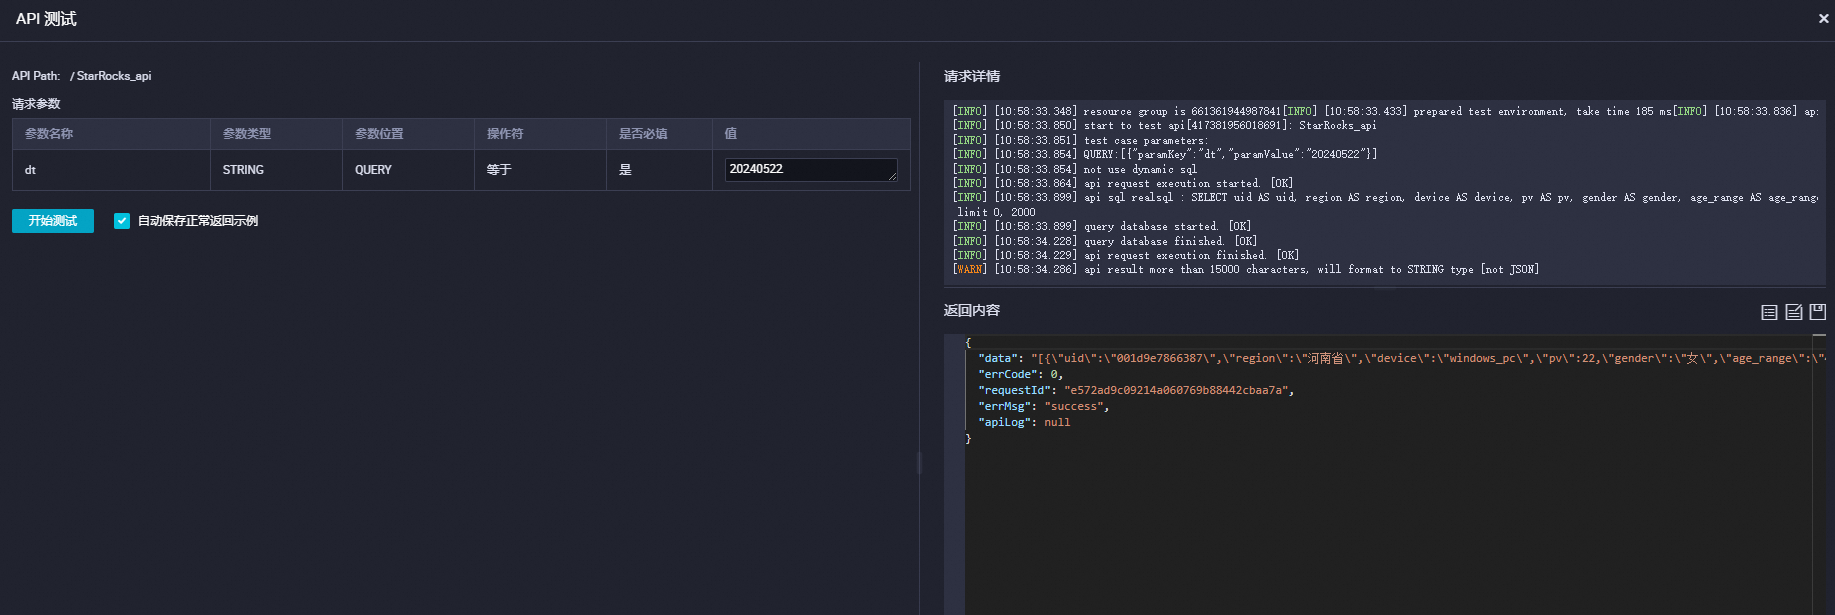Click the first list-format icon above response content
Screen dimensions: 1835x615
(1769, 312)
